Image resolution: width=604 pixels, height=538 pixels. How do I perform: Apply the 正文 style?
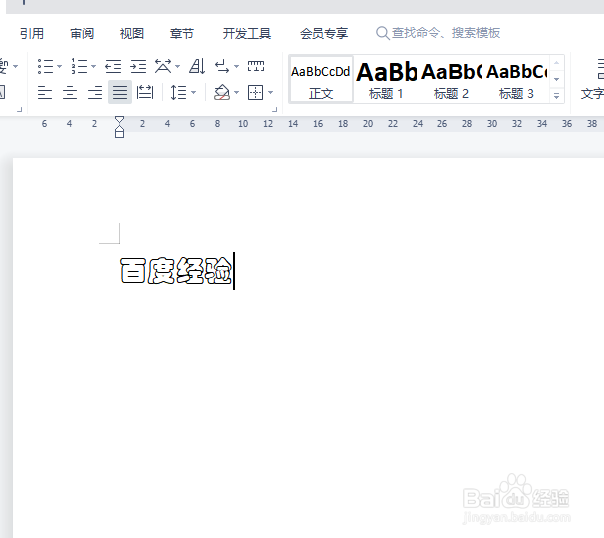coord(321,80)
